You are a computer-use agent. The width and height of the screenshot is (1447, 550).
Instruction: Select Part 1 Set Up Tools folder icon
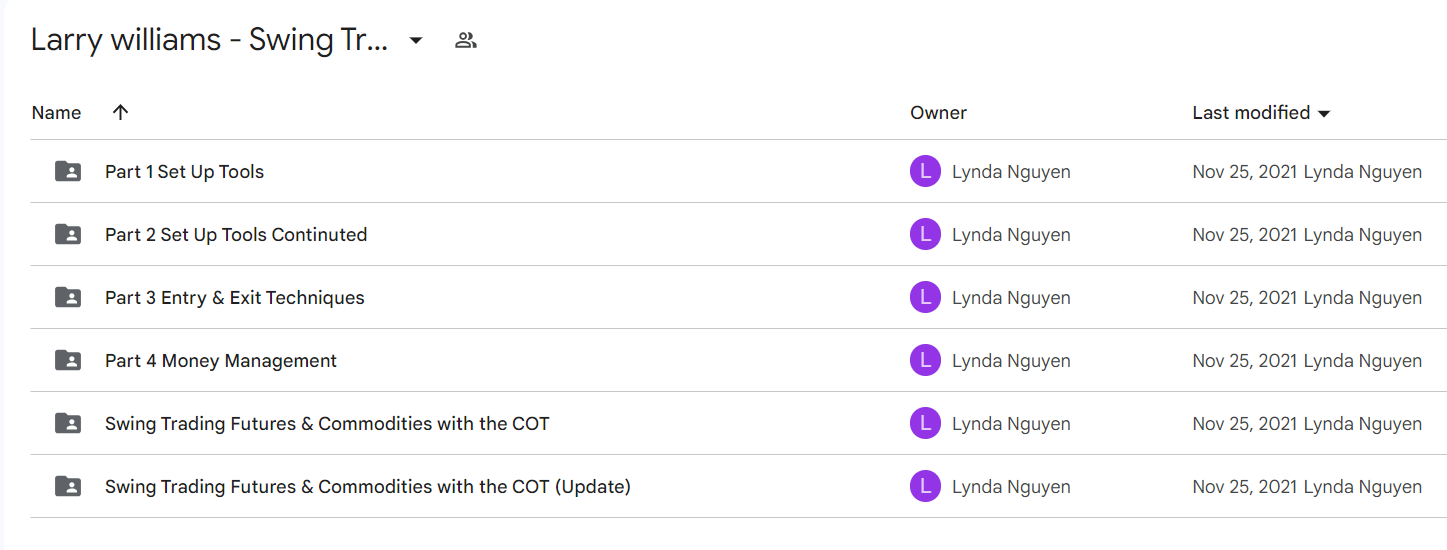pos(68,171)
